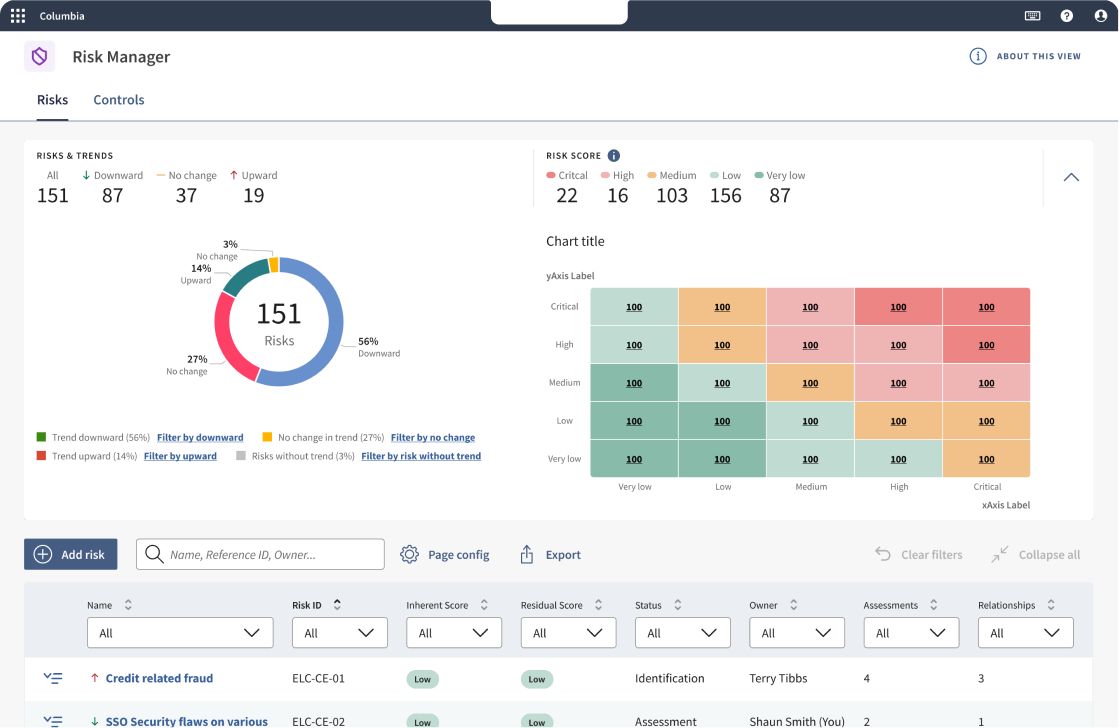
Task: Open the app launcher grid icon
Action: (x=18, y=16)
